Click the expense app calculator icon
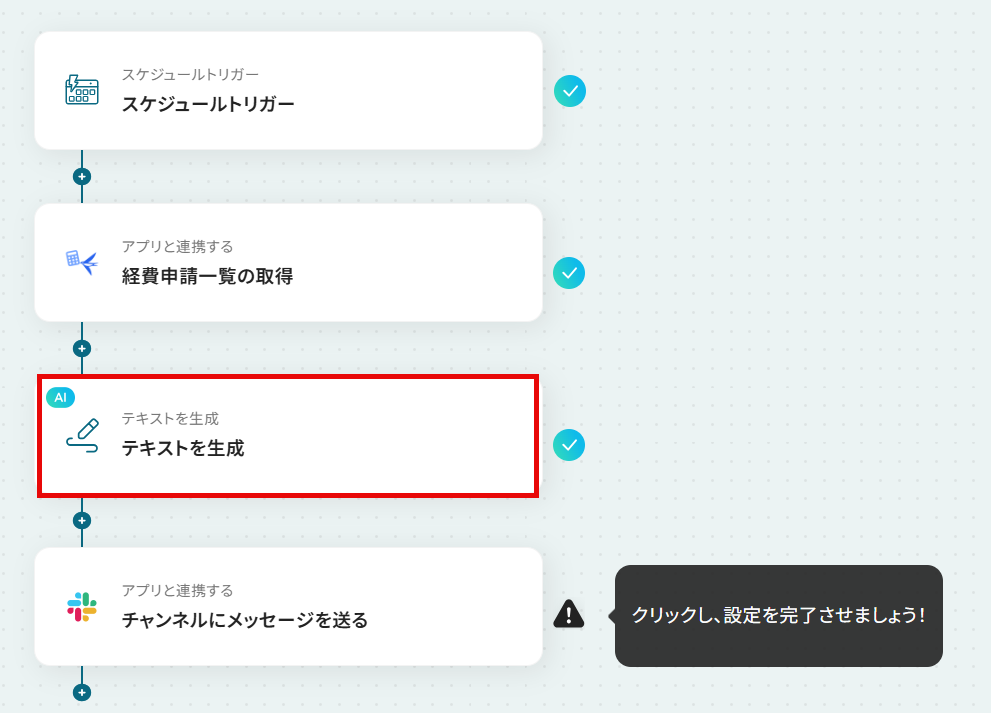This screenshot has height=713, width=991. pyautogui.click(x=82, y=262)
